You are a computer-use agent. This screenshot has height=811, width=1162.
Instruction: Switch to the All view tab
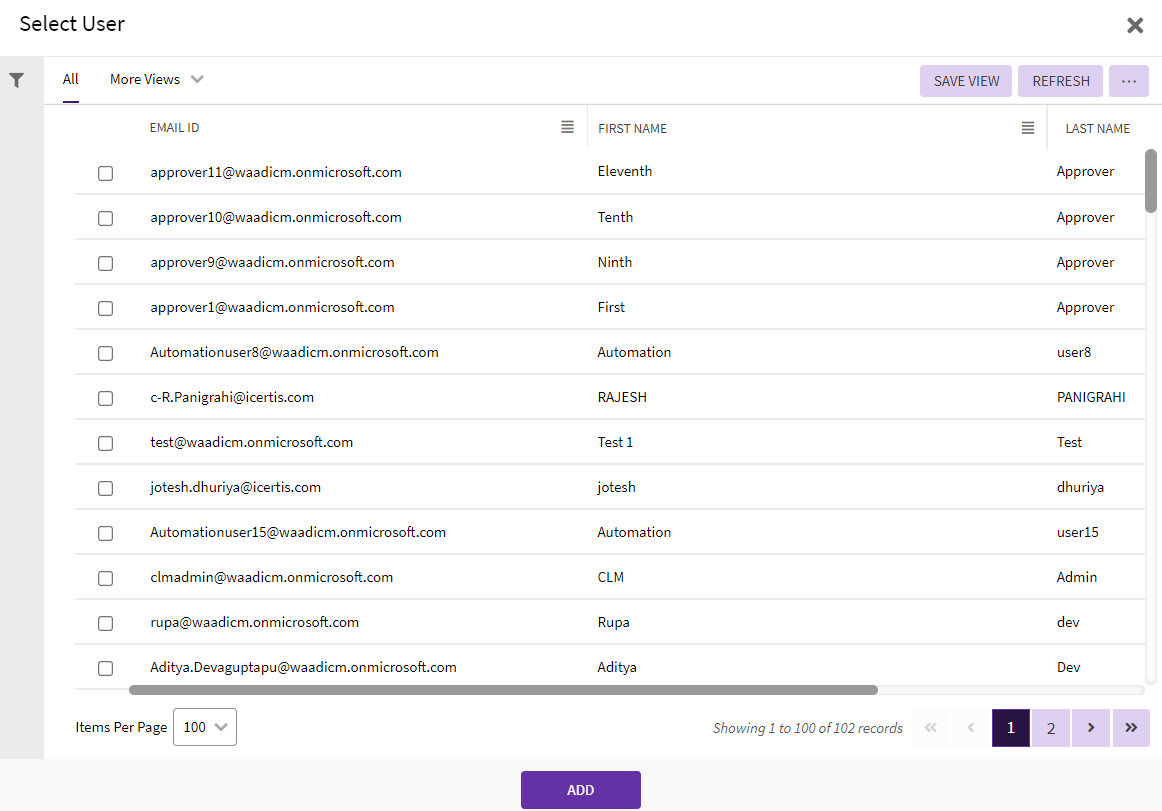70,79
